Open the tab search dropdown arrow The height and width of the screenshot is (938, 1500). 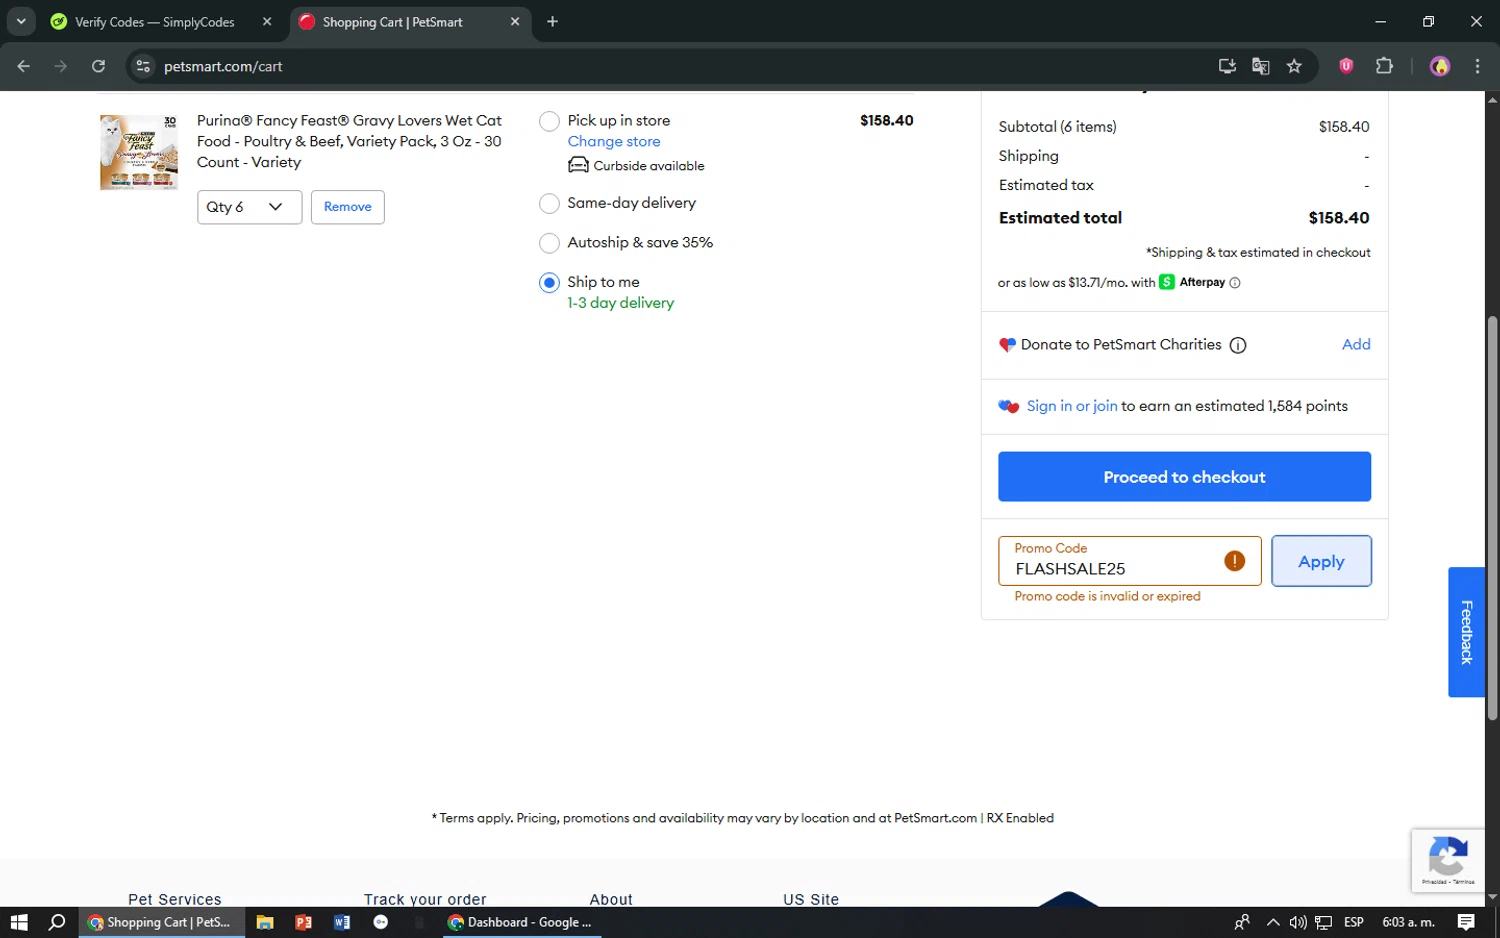point(21,21)
